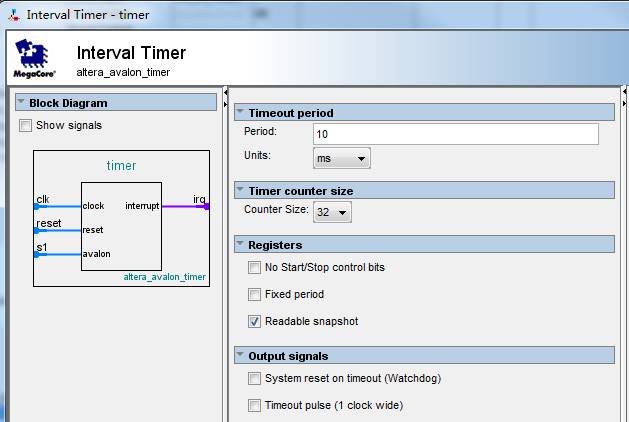Click the s1 avalon port endpoint
Viewport: 629px width, 422px height.
click(36, 254)
